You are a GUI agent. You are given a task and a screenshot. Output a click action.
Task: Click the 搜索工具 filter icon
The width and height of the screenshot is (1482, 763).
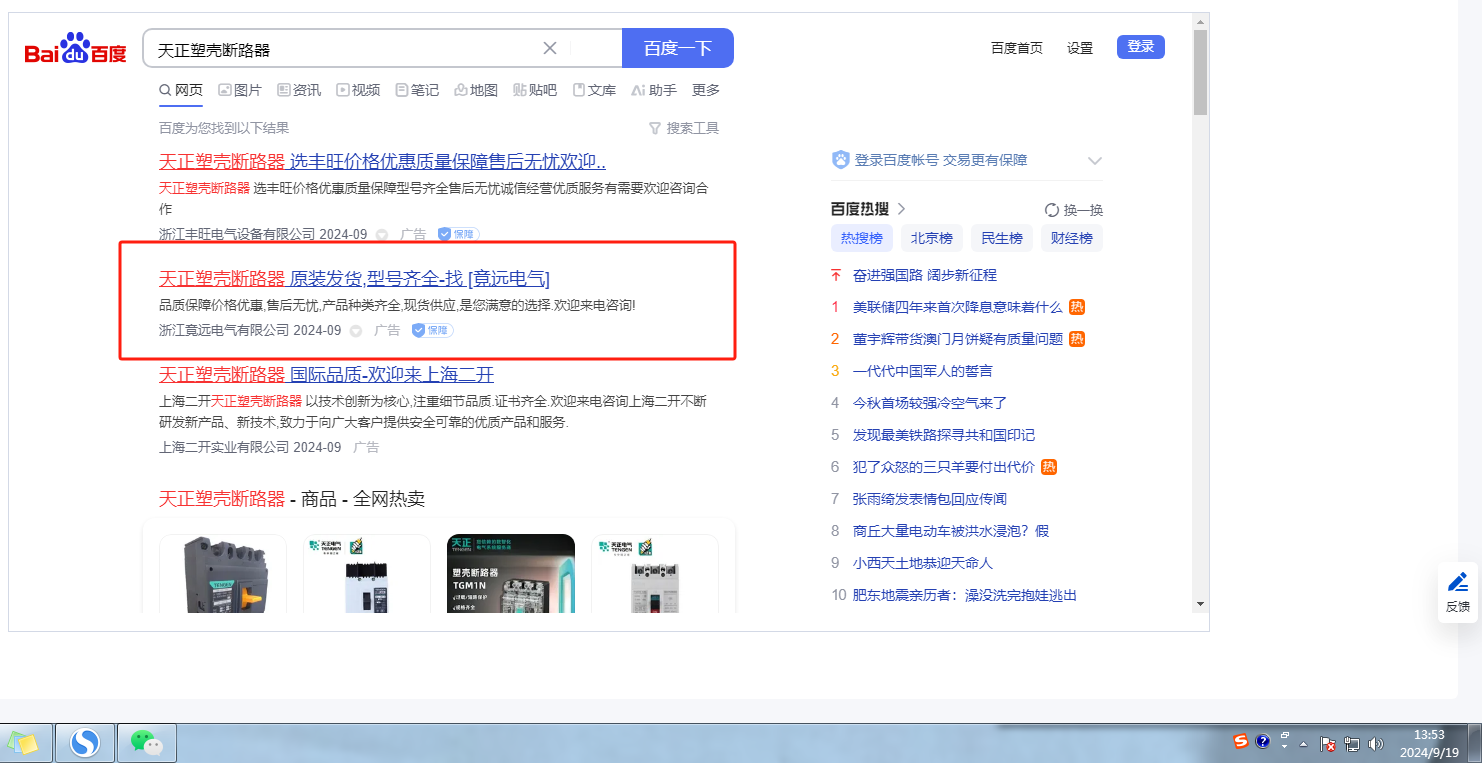655,128
